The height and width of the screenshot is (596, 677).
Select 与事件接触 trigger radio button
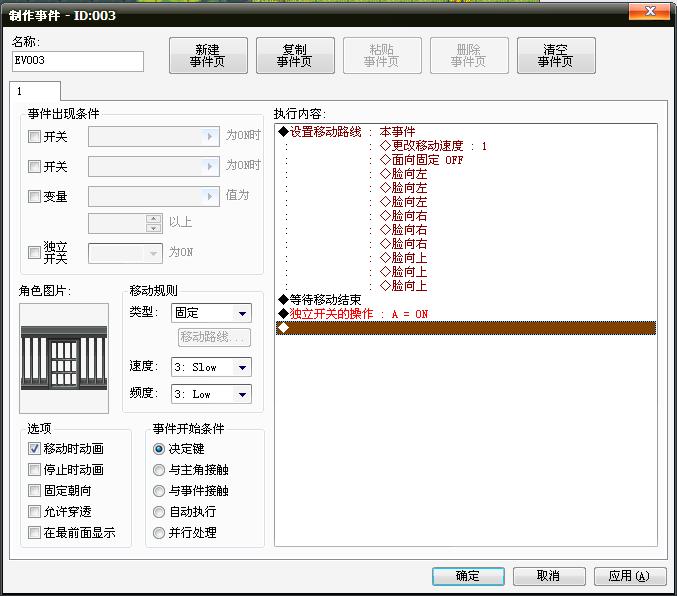click(159, 491)
